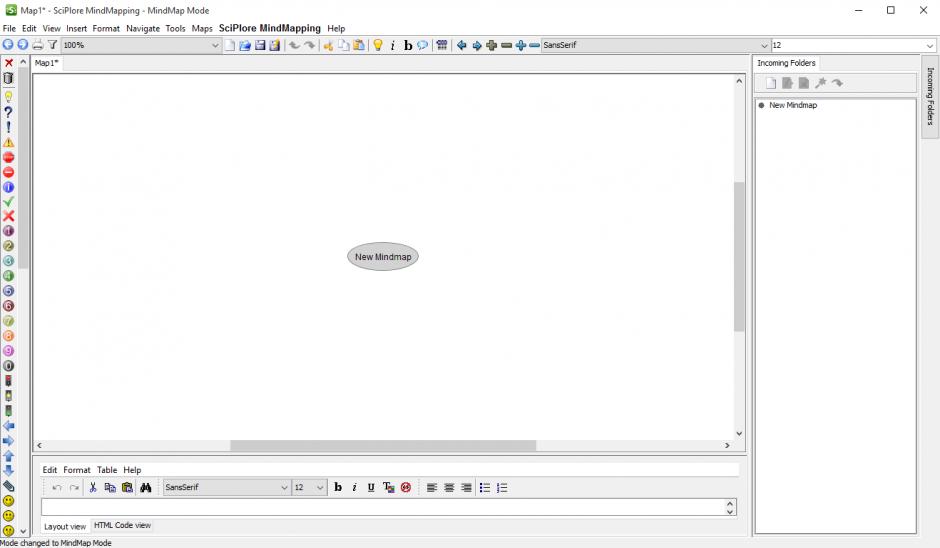Click the back navigation arrow in main toolbar
The height and width of the screenshot is (548, 940).
(8, 44)
